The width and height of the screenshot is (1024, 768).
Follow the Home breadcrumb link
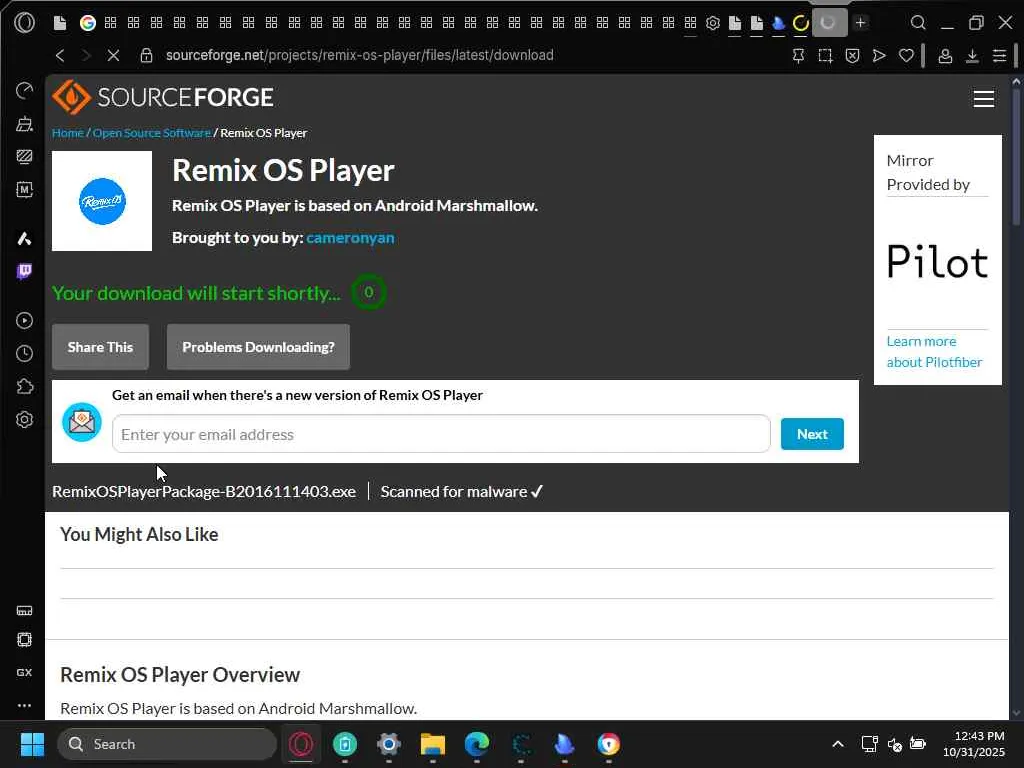(x=68, y=133)
